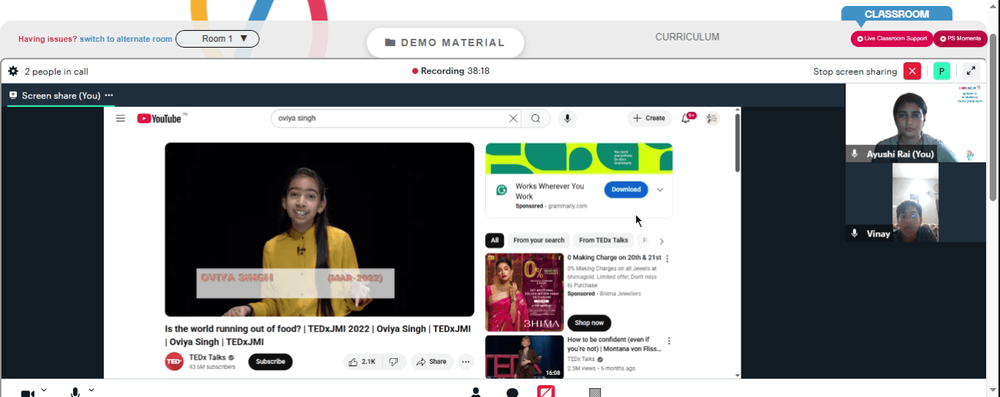Open participants people icon at bottom
This screenshot has height=397, width=1000.
[x=476, y=392]
